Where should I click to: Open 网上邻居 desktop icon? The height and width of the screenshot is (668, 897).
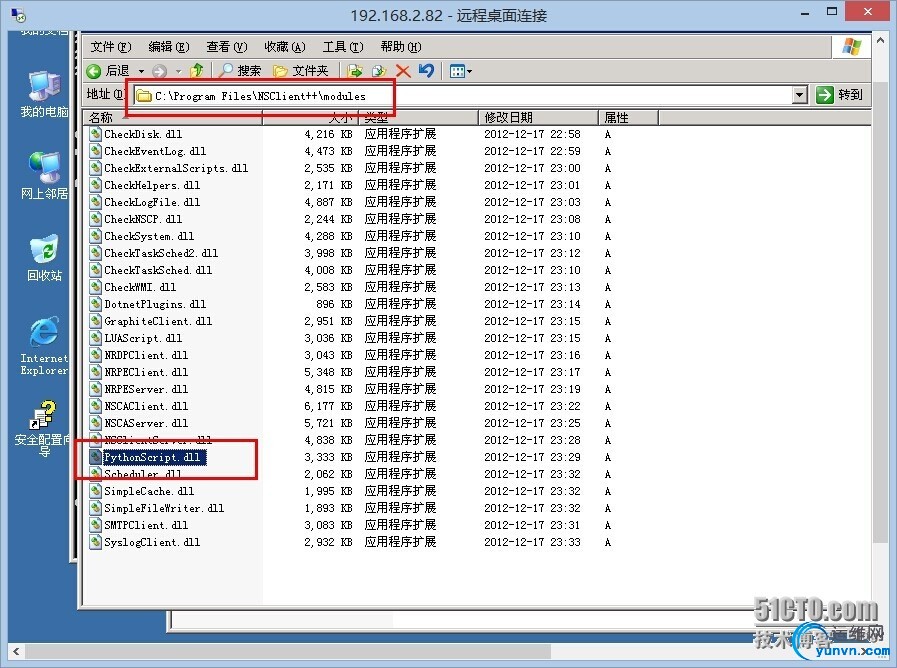(x=44, y=176)
